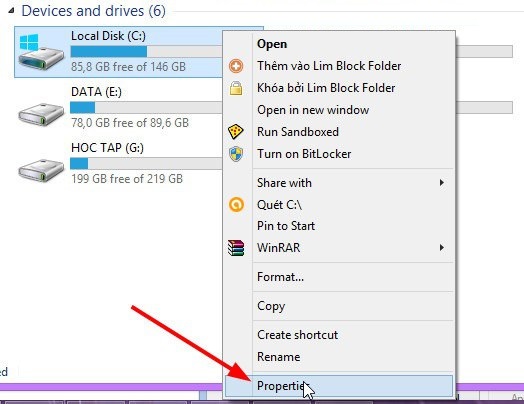This screenshot has width=524, height=404.
Task: Click the Sandboxie icon beside Run Sandboxed
Action: (236, 132)
